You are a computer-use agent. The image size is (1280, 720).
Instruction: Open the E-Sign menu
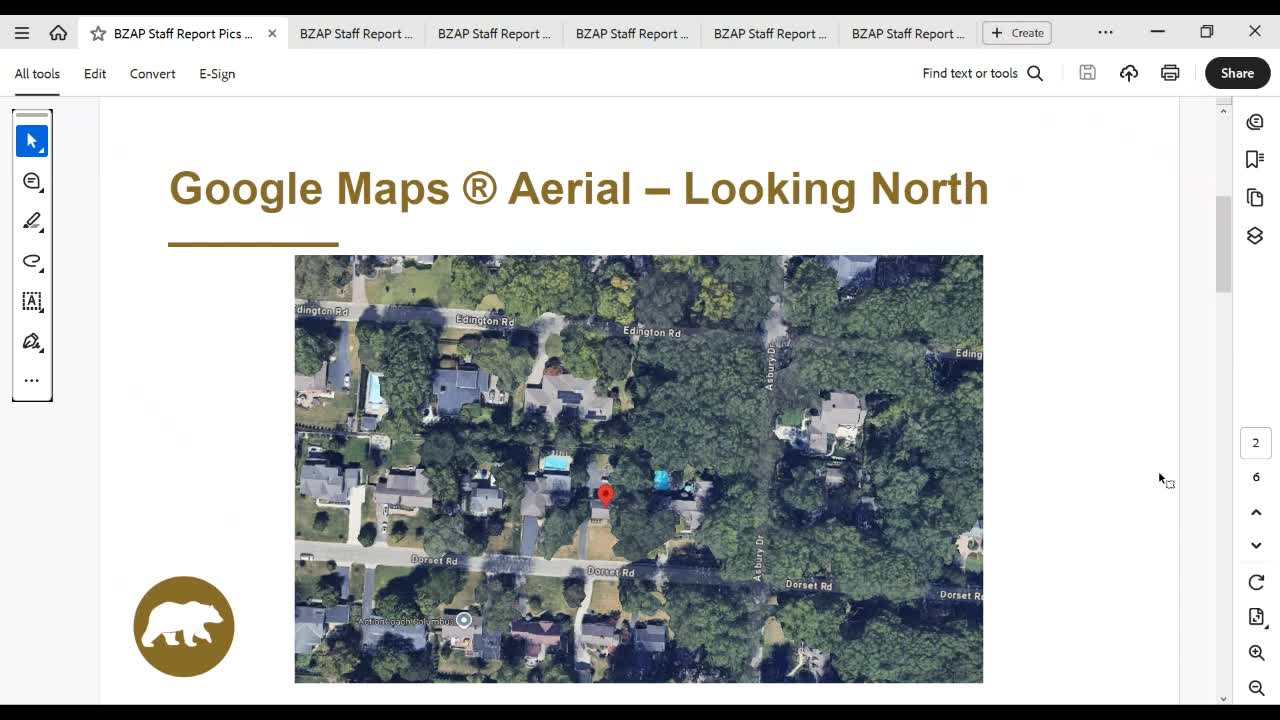tap(217, 74)
